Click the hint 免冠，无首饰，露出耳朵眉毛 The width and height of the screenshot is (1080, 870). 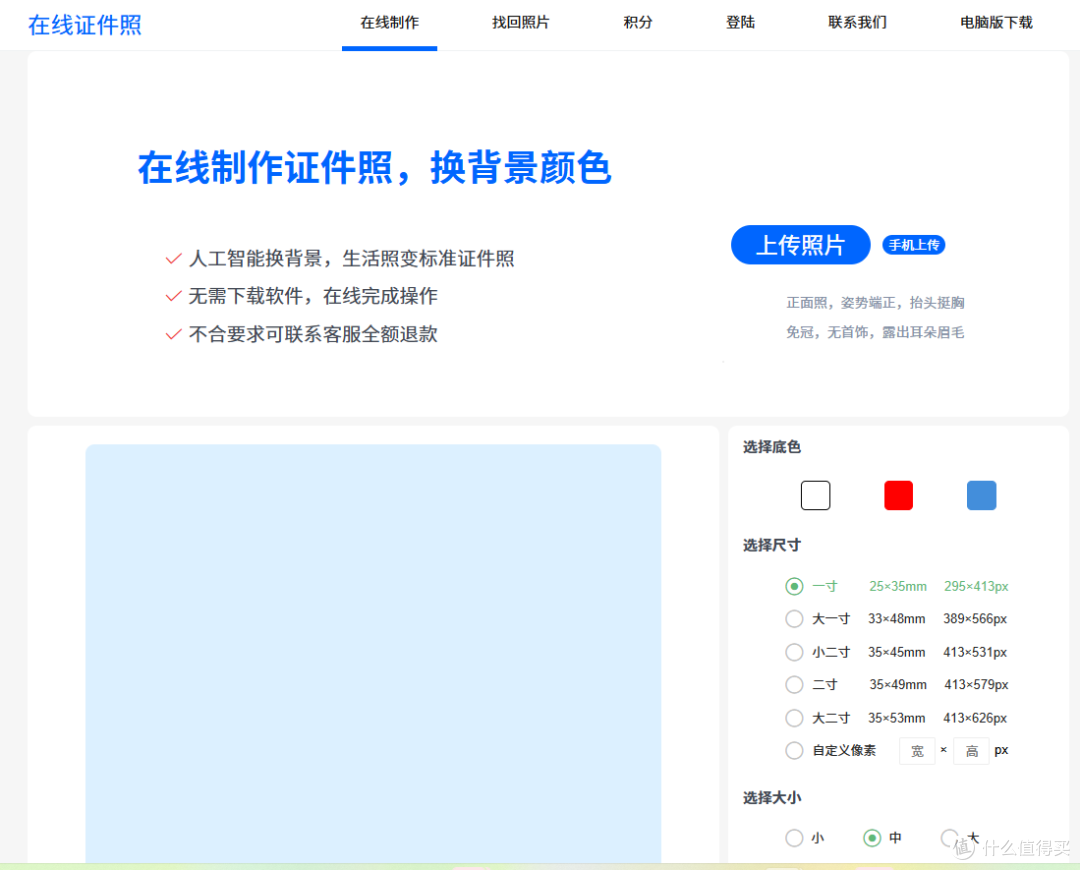click(x=875, y=332)
